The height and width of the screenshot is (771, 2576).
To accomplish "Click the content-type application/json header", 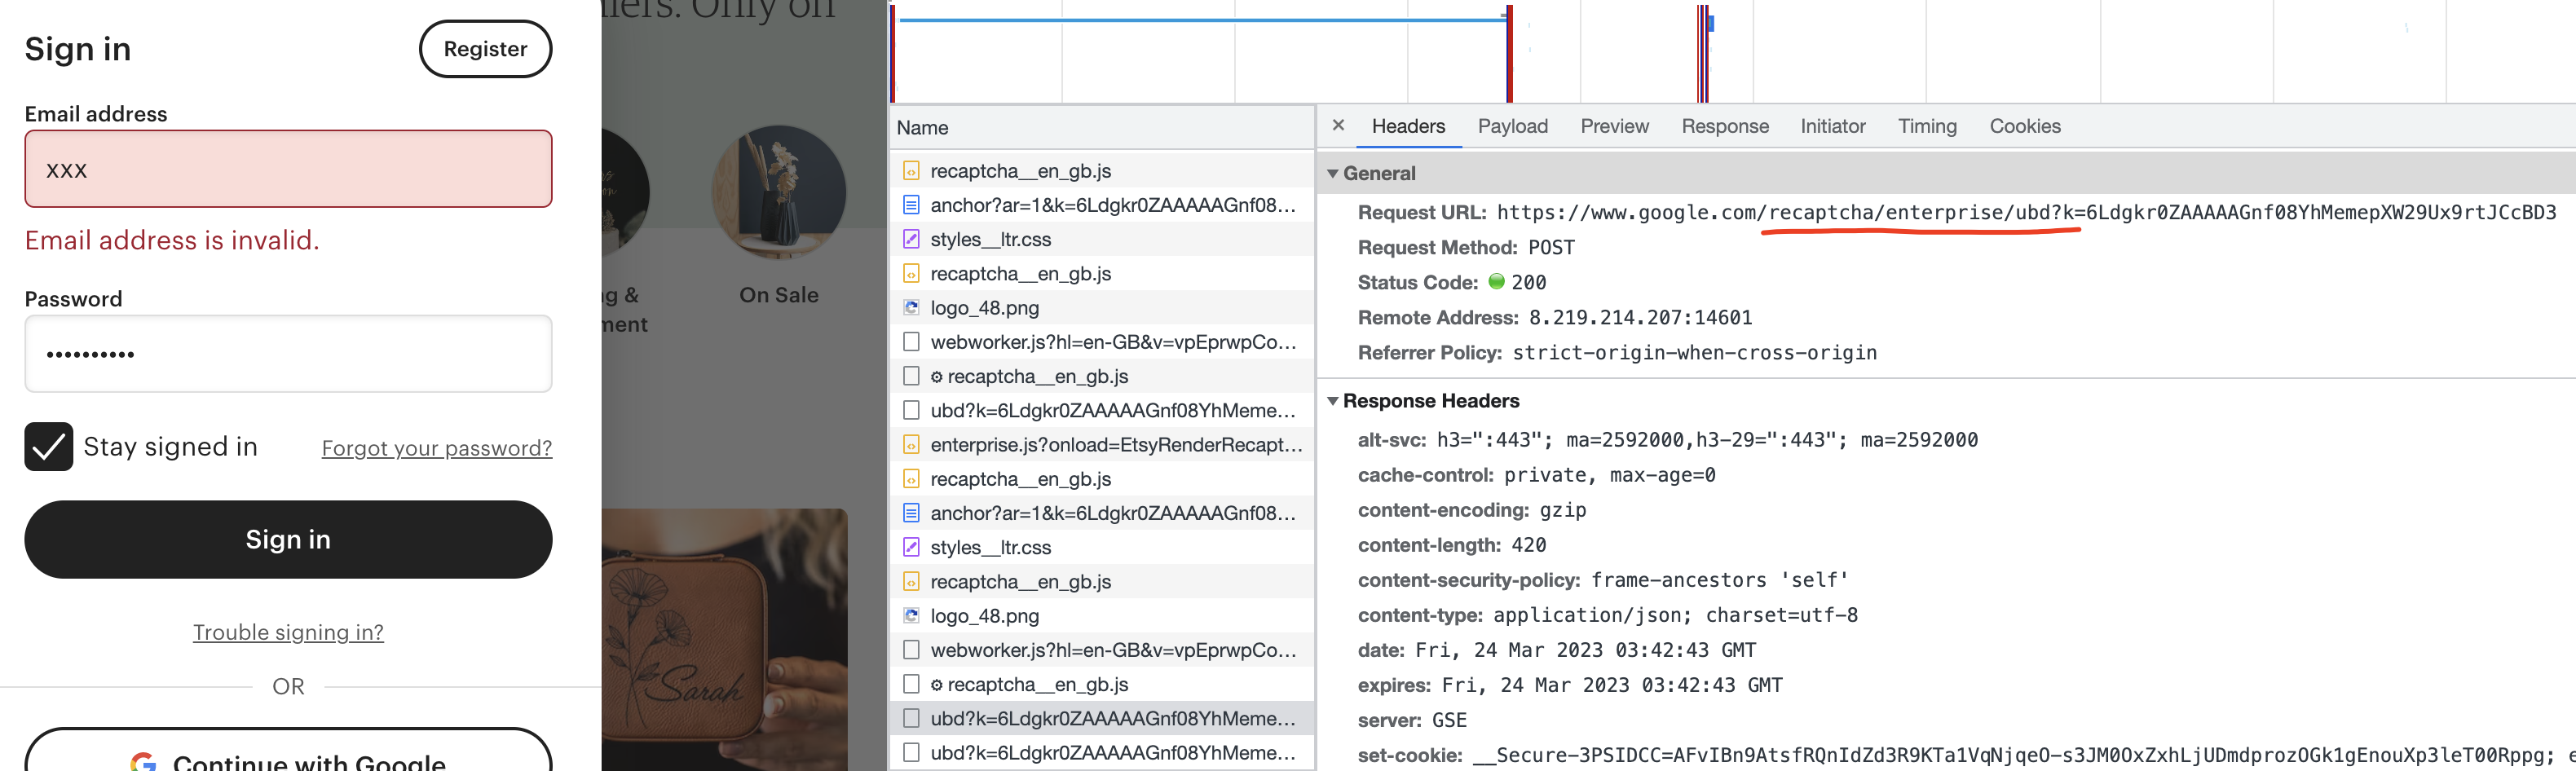I will (x=1607, y=615).
